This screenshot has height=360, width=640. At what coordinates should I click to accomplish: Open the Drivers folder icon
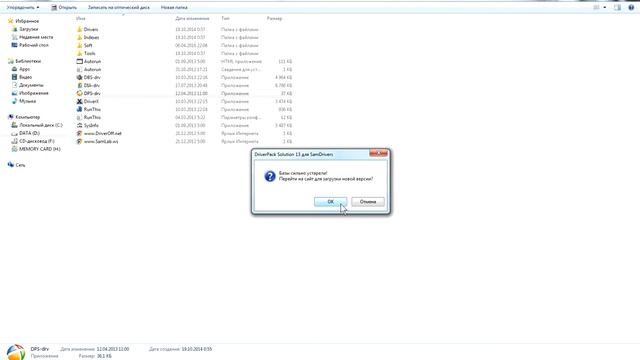[80, 29]
